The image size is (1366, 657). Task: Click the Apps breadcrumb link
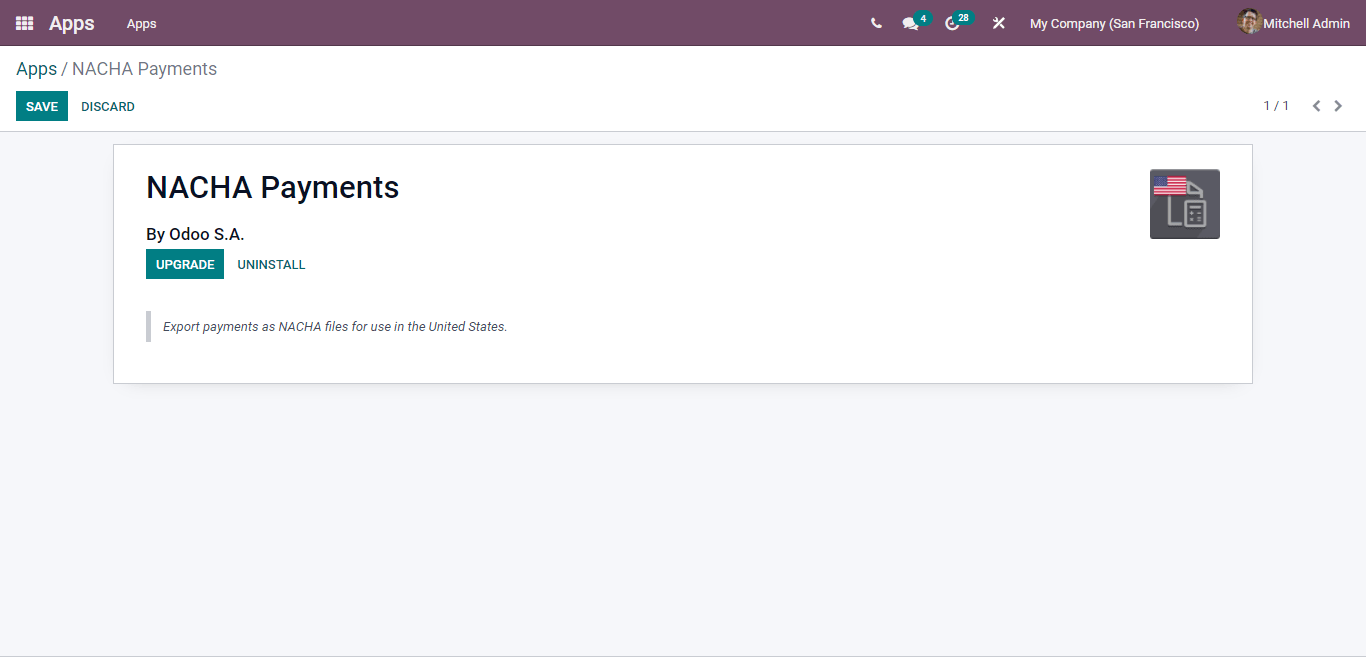36,69
